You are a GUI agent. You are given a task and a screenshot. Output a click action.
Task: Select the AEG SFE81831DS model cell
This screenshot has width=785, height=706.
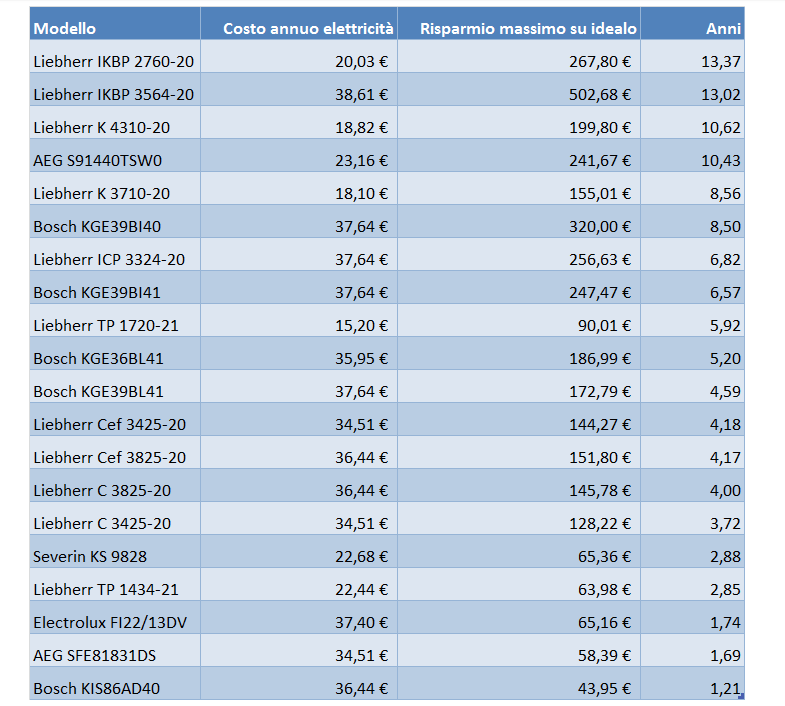(114, 655)
